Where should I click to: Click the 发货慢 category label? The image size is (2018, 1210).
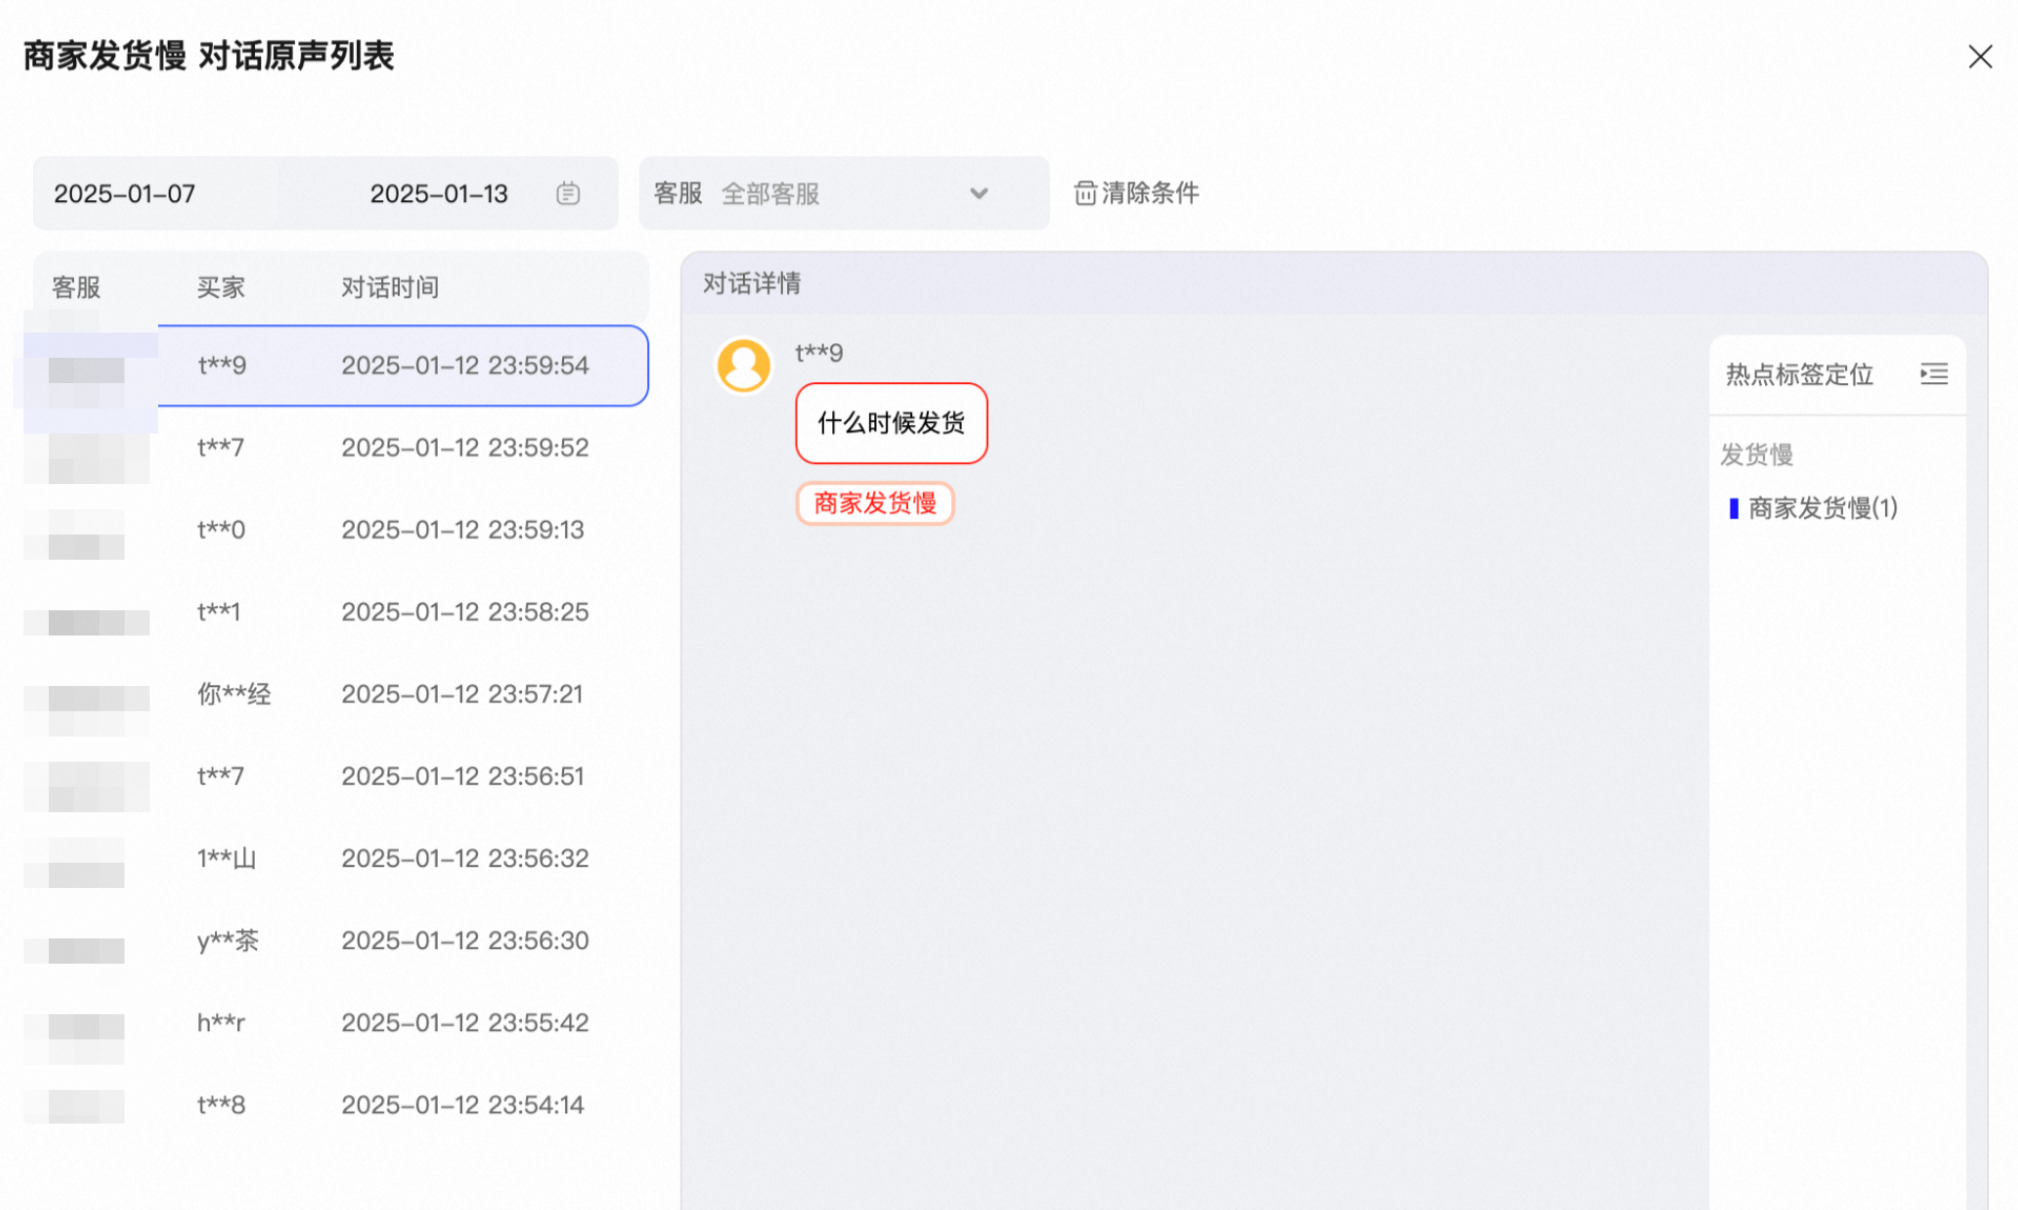(1757, 454)
